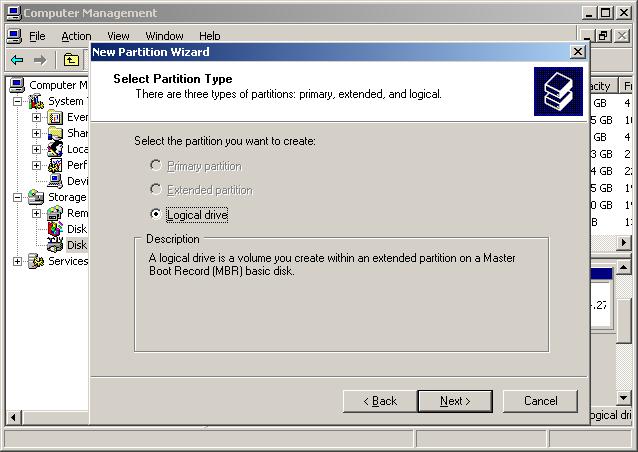Cancel the New Partition Wizard
Viewport: 638px width, 452px height.
(x=540, y=401)
